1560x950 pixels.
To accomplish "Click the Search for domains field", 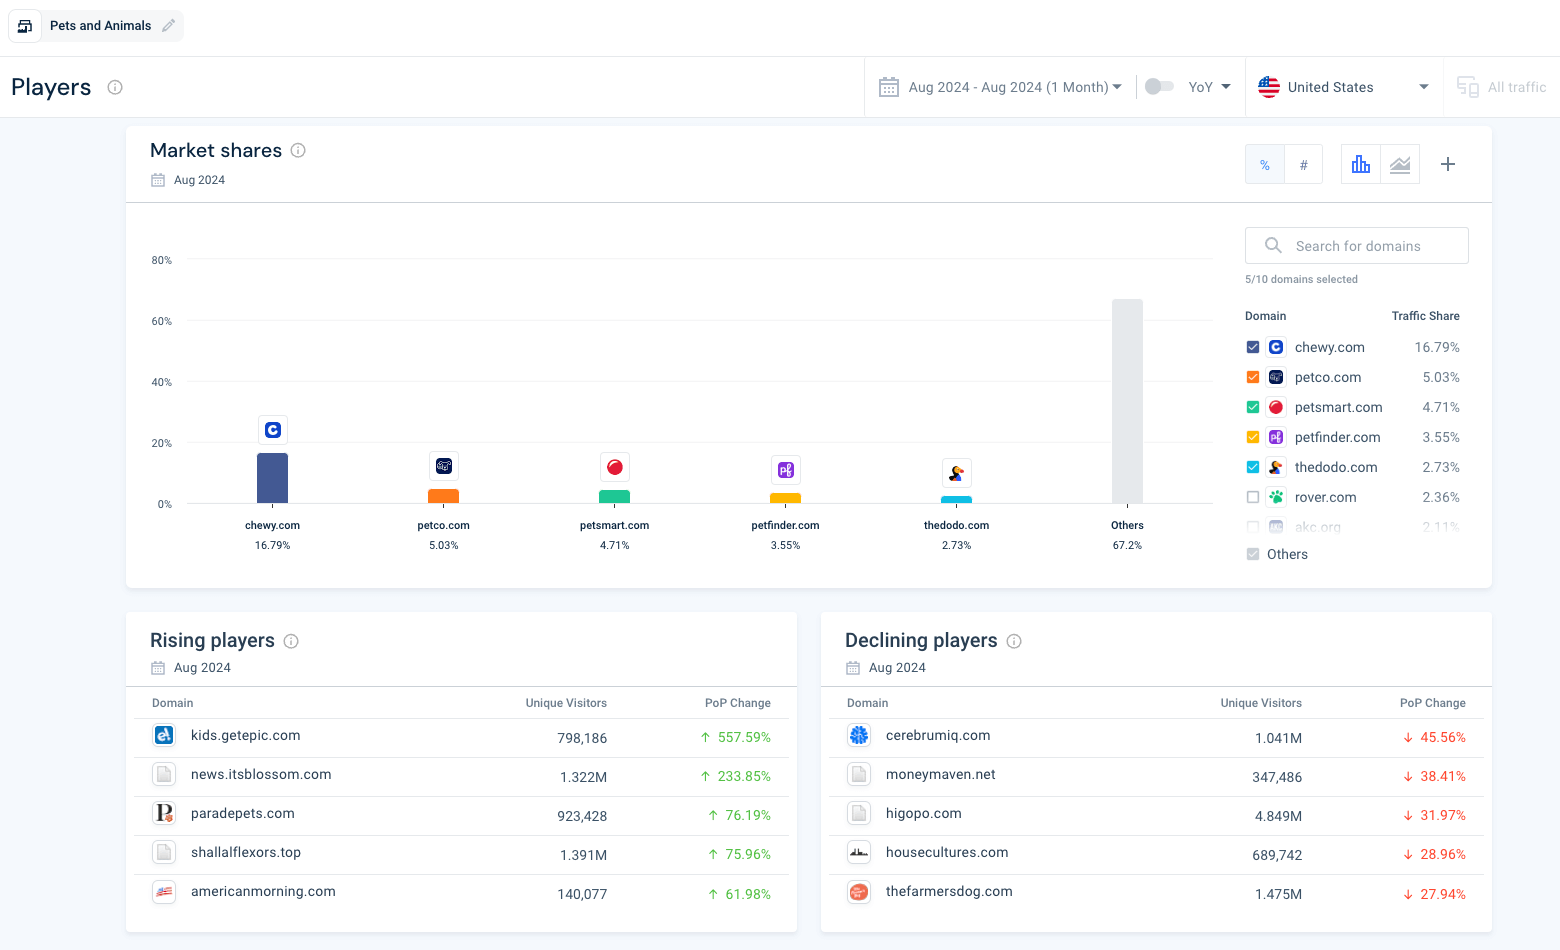I will [1357, 245].
